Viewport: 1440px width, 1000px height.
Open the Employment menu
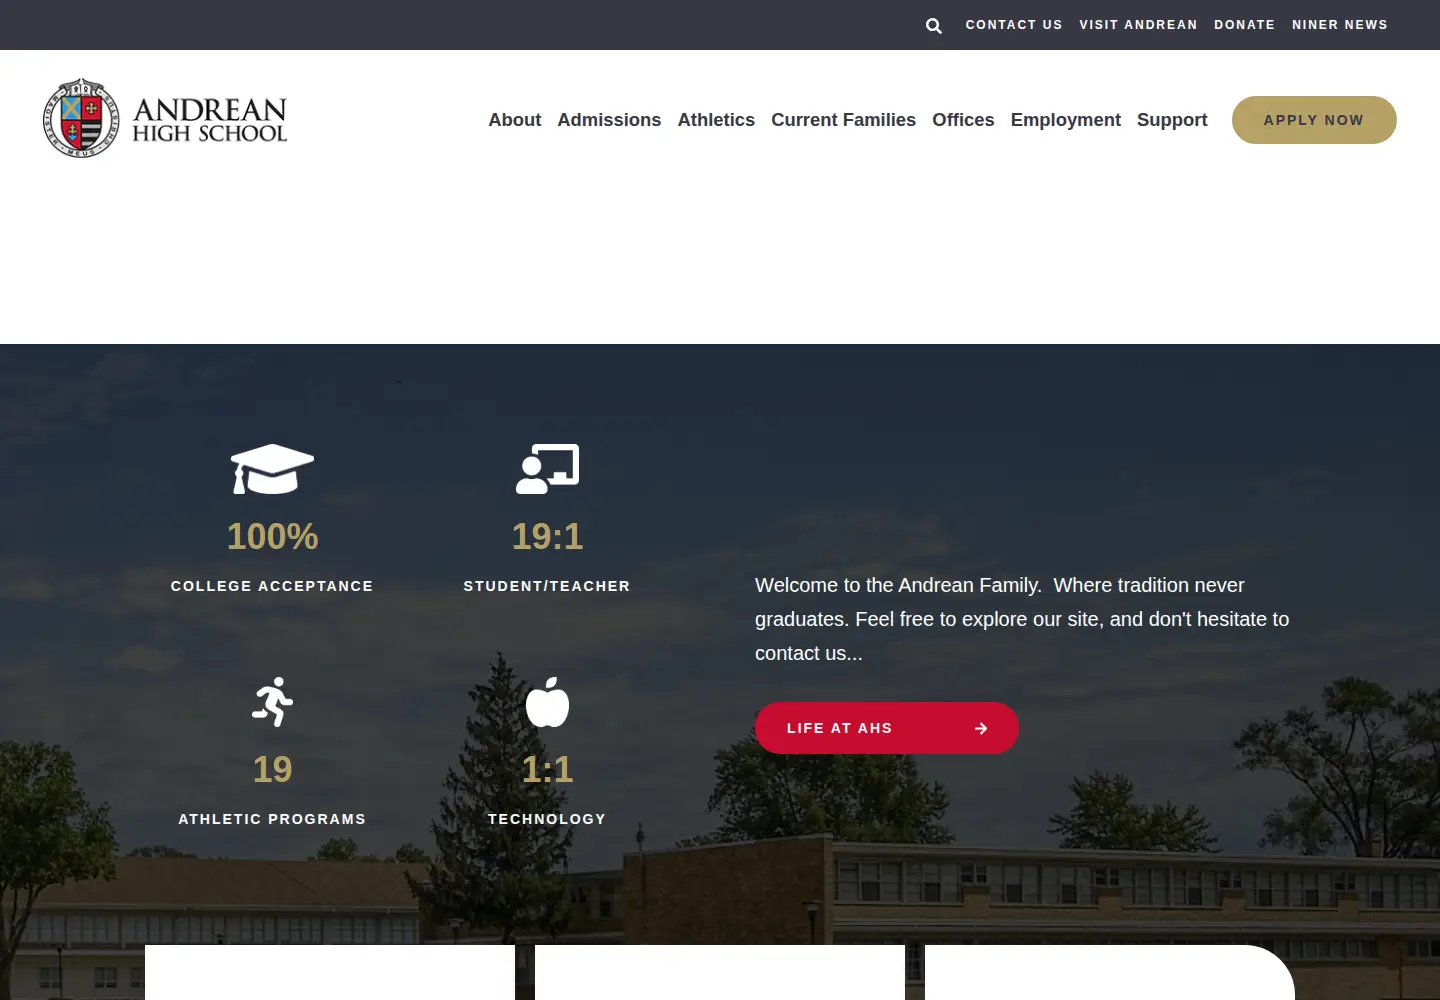[x=1065, y=120]
